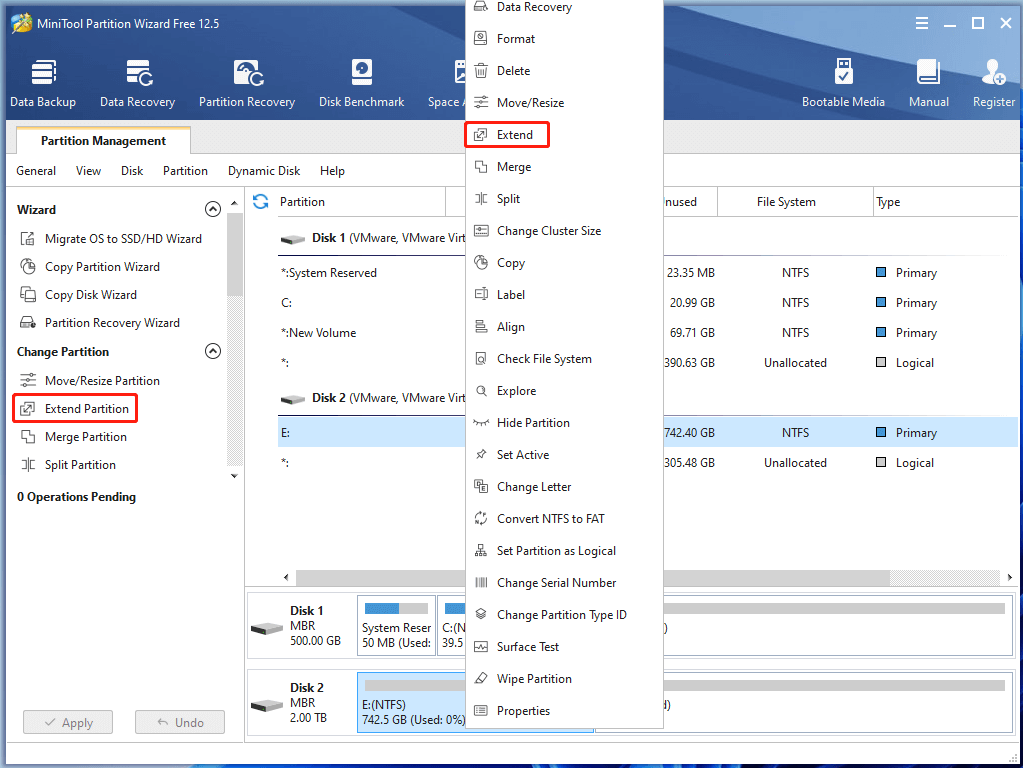
Task: Collapse the Wizard section
Action: point(212,210)
